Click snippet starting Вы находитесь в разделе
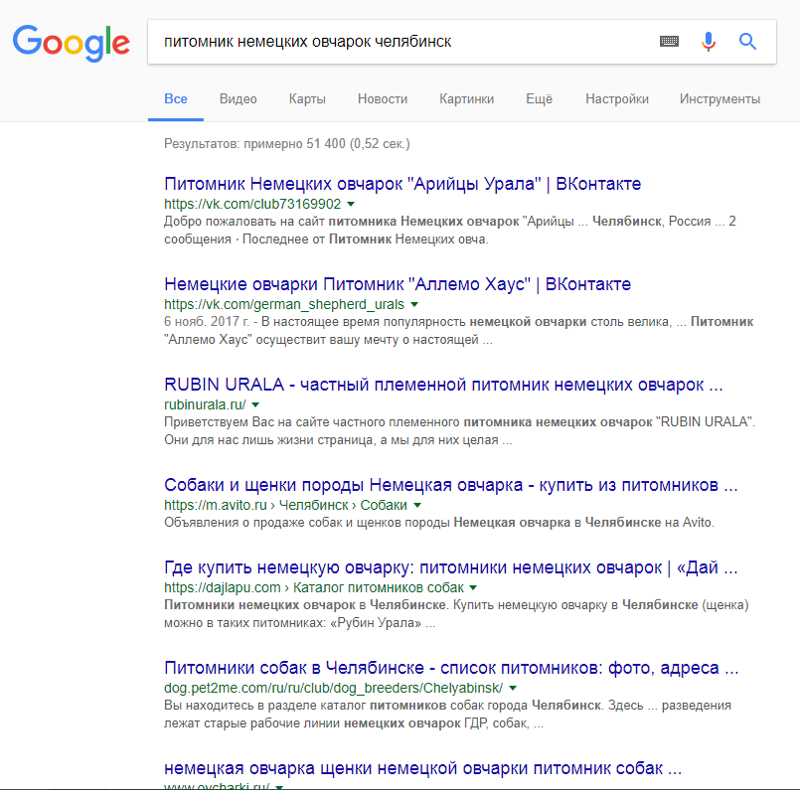Image resolution: width=800 pixels, height=790 pixels. [447, 714]
